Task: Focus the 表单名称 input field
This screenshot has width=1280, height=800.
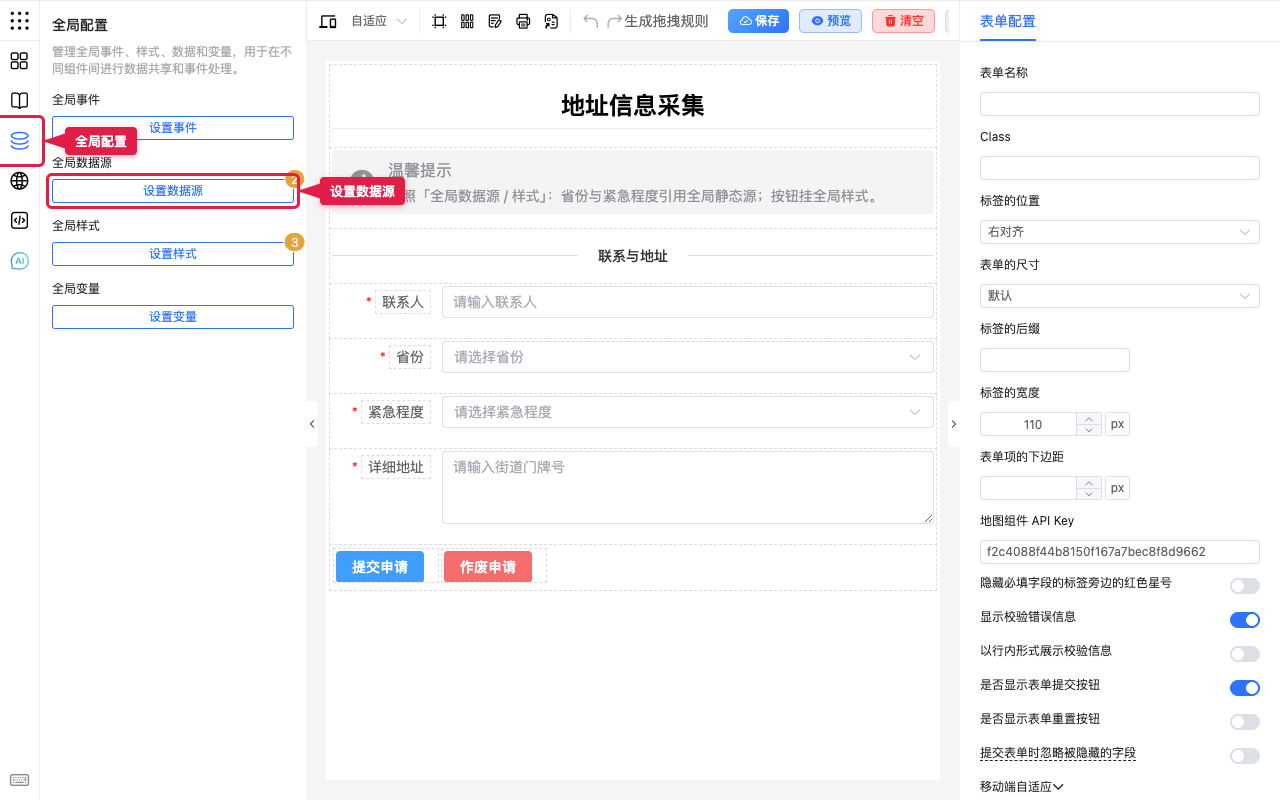Action: click(x=1120, y=104)
